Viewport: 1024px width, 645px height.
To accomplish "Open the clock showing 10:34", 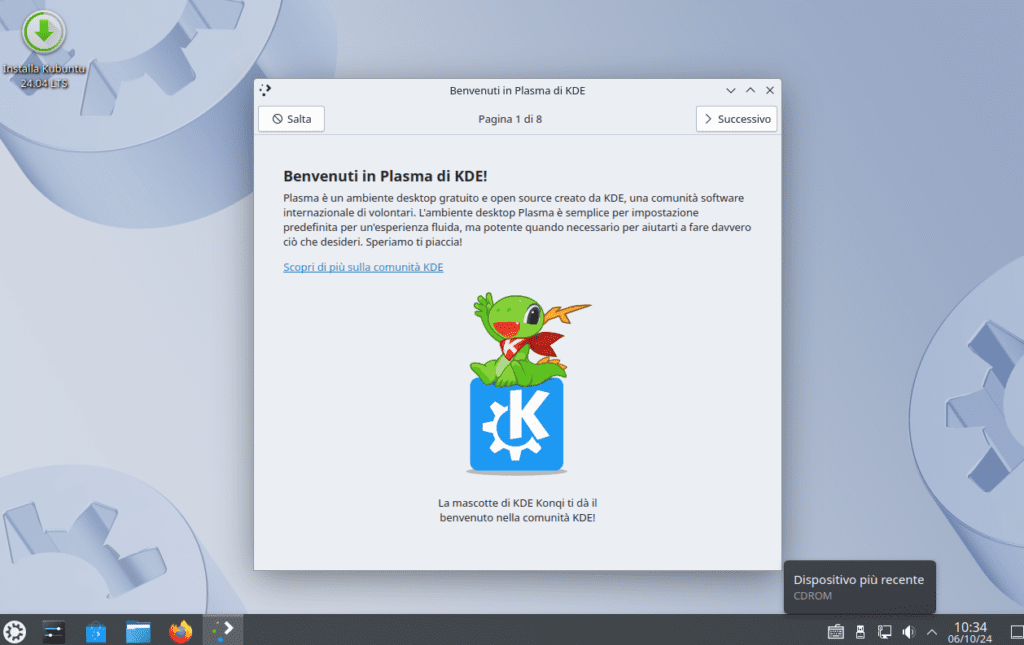I will click(970, 632).
